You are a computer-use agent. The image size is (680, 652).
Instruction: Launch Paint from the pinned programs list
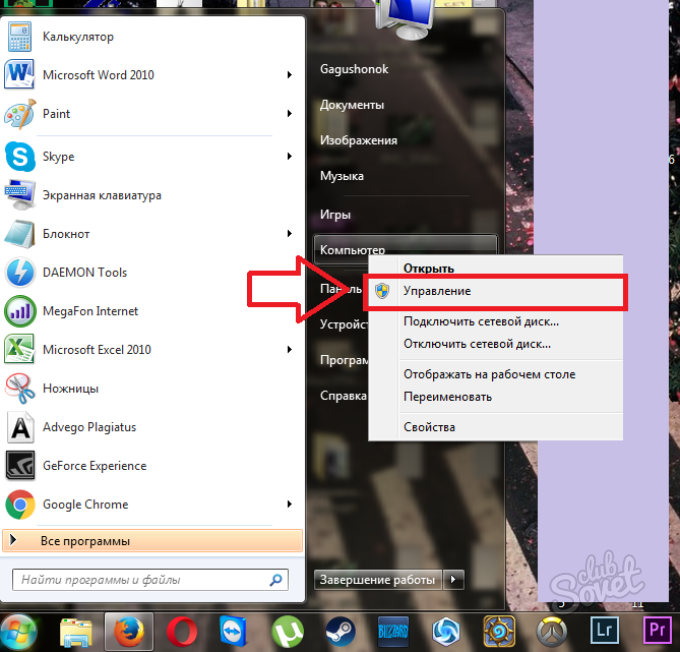pos(56,114)
